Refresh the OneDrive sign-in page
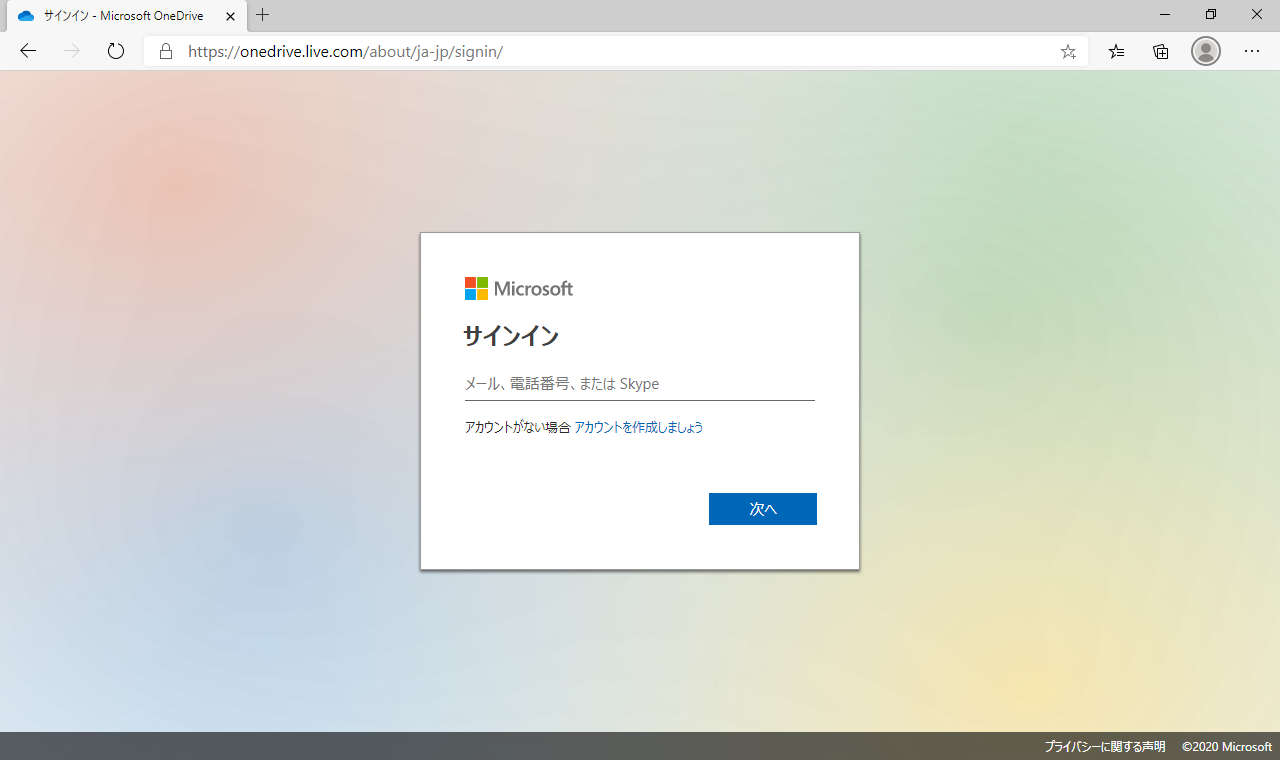Viewport: 1280px width, 760px height. (x=116, y=51)
